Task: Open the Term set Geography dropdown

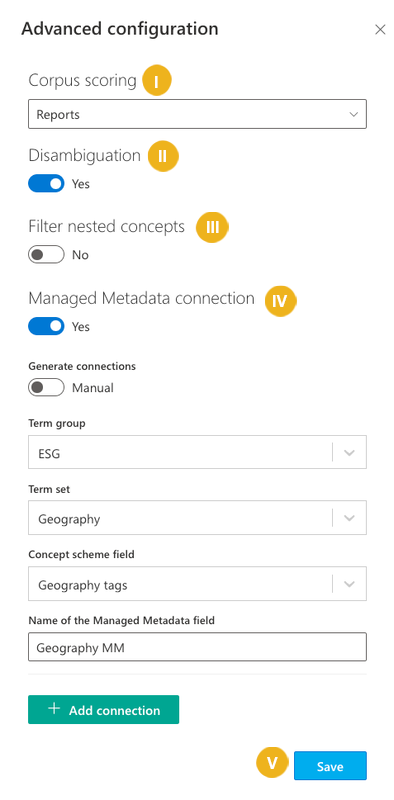Action: coord(197,518)
